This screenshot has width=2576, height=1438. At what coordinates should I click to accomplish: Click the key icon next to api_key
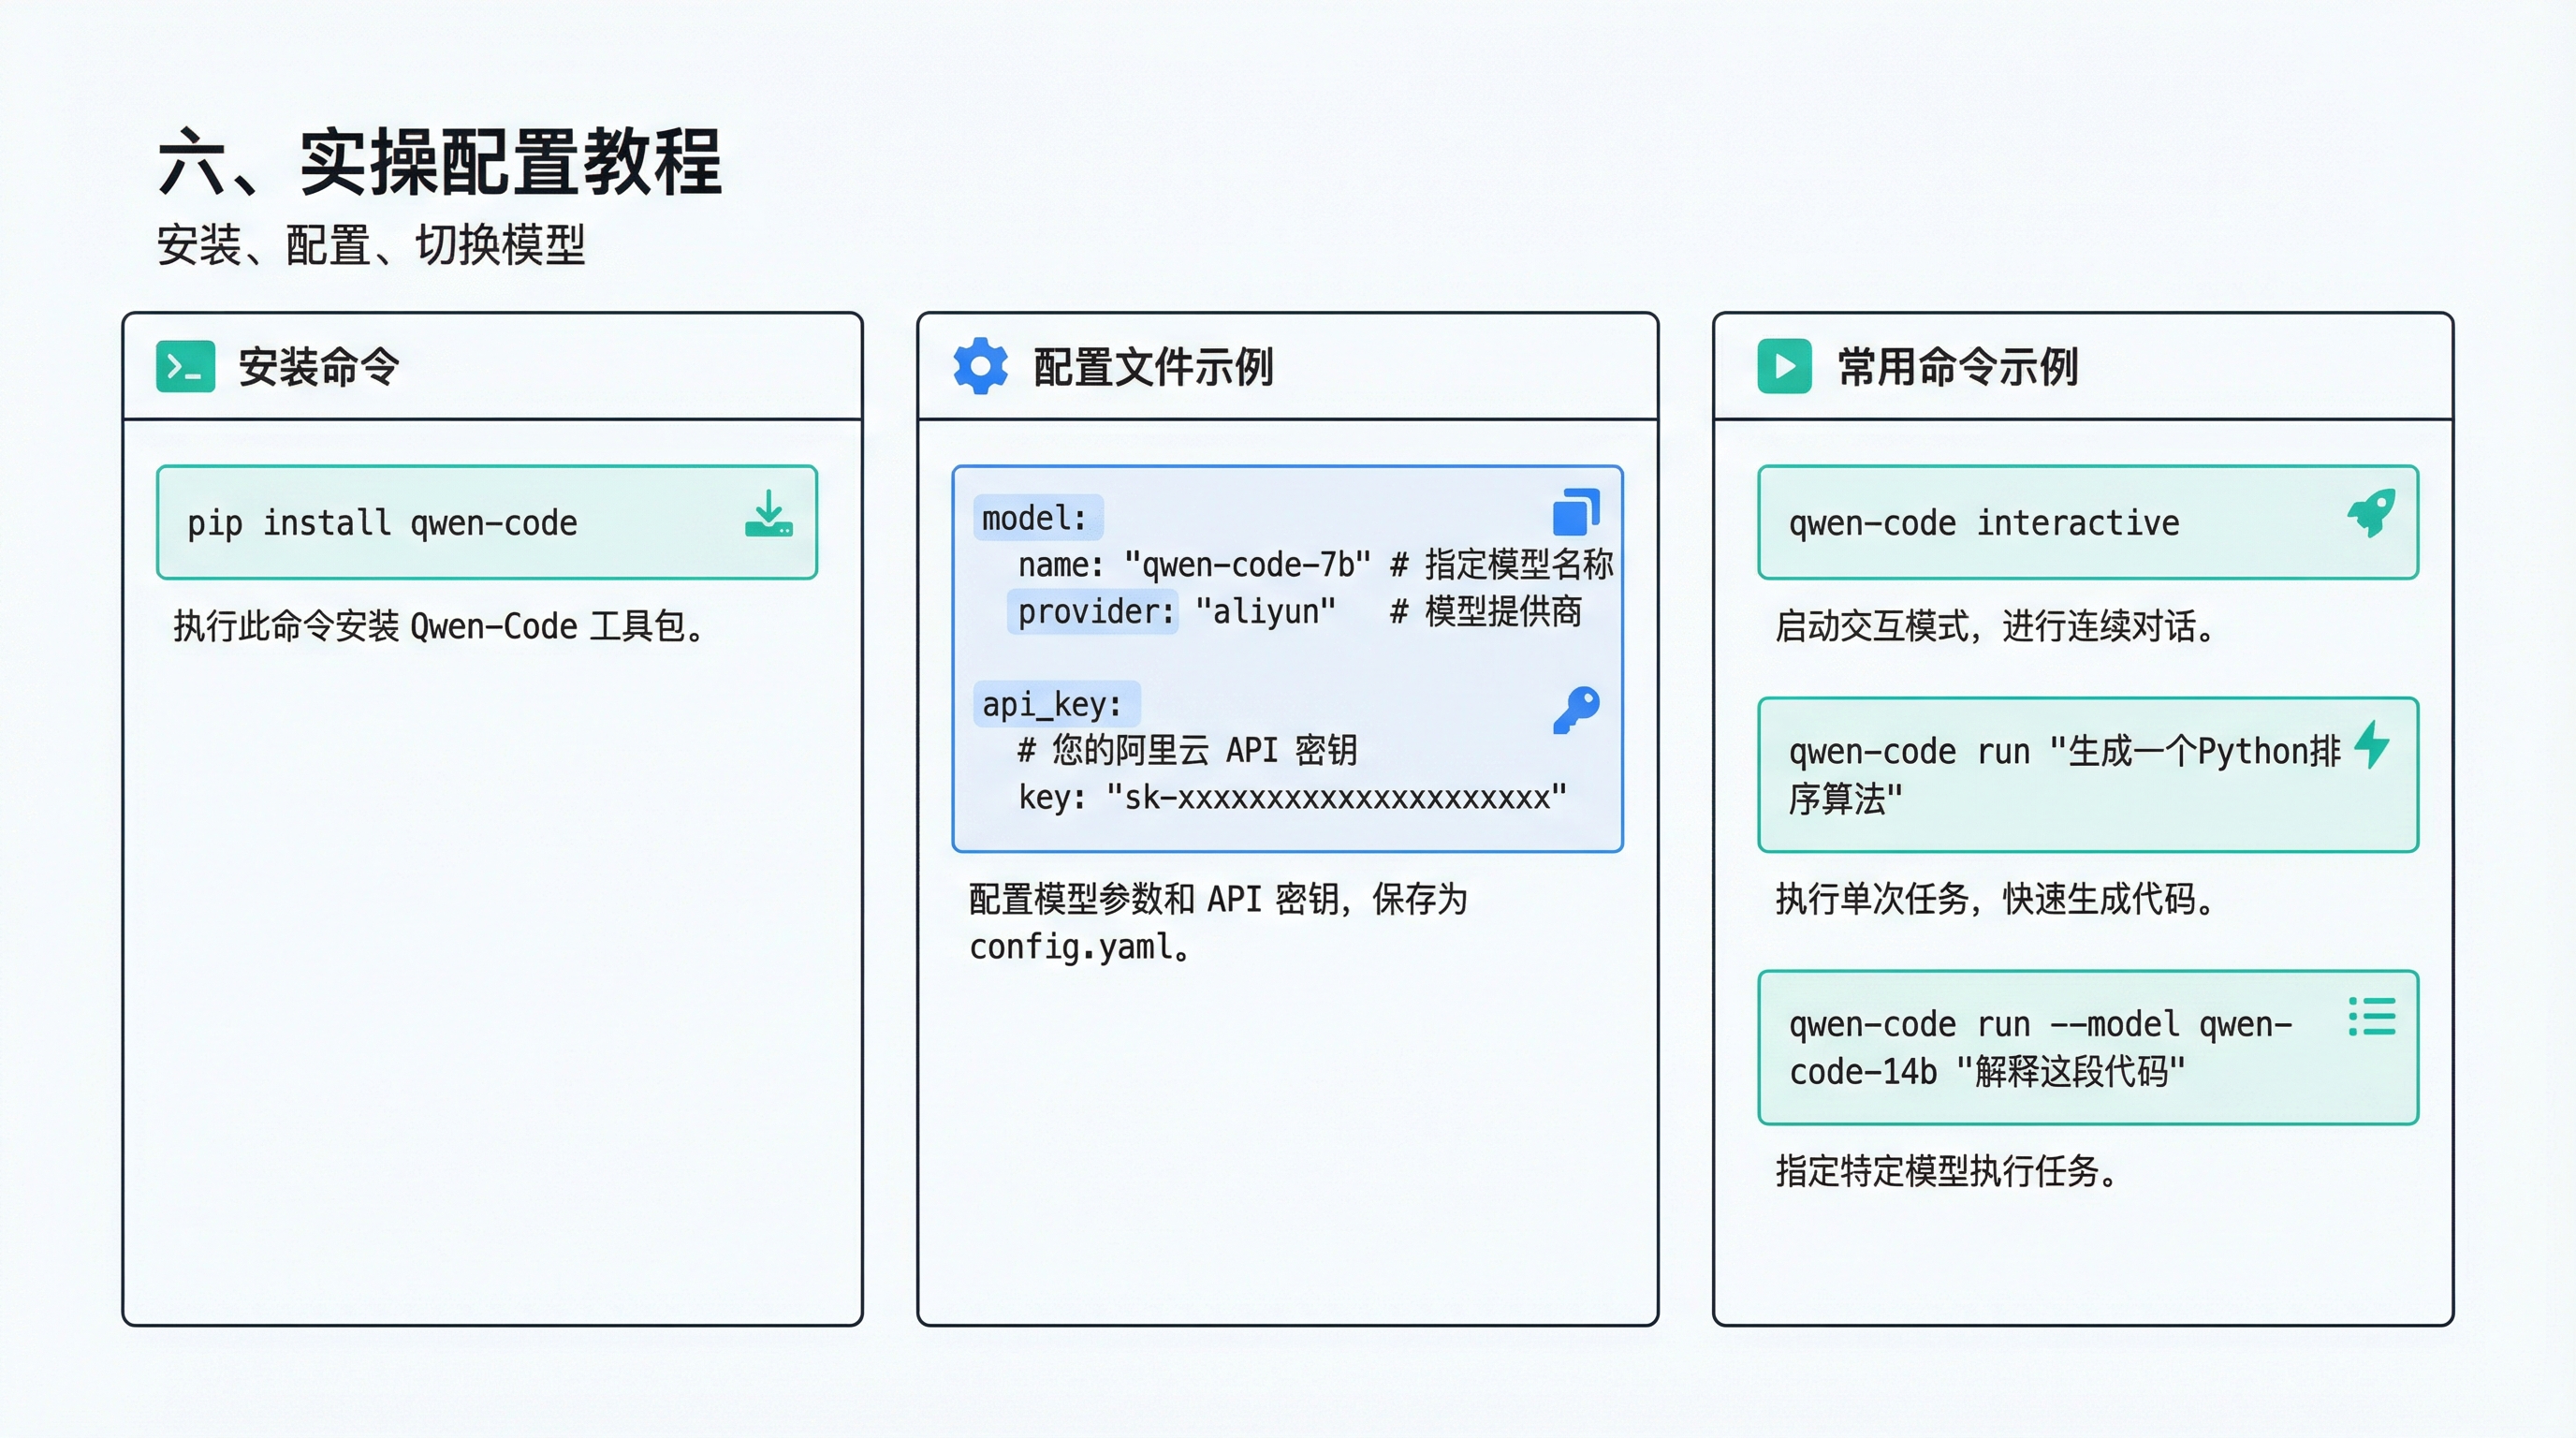click(1576, 710)
